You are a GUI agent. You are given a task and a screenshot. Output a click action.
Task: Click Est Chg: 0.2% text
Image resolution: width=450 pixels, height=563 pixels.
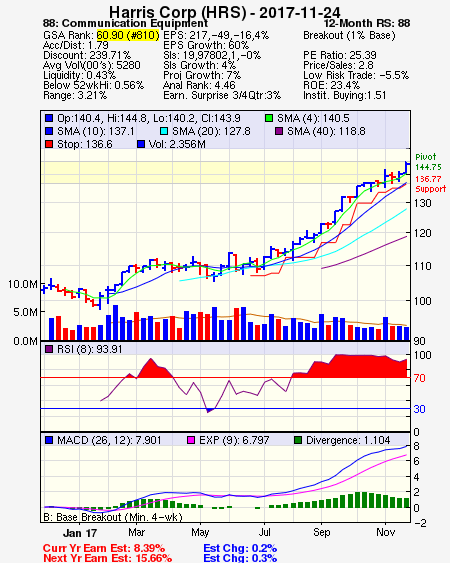pos(240,548)
